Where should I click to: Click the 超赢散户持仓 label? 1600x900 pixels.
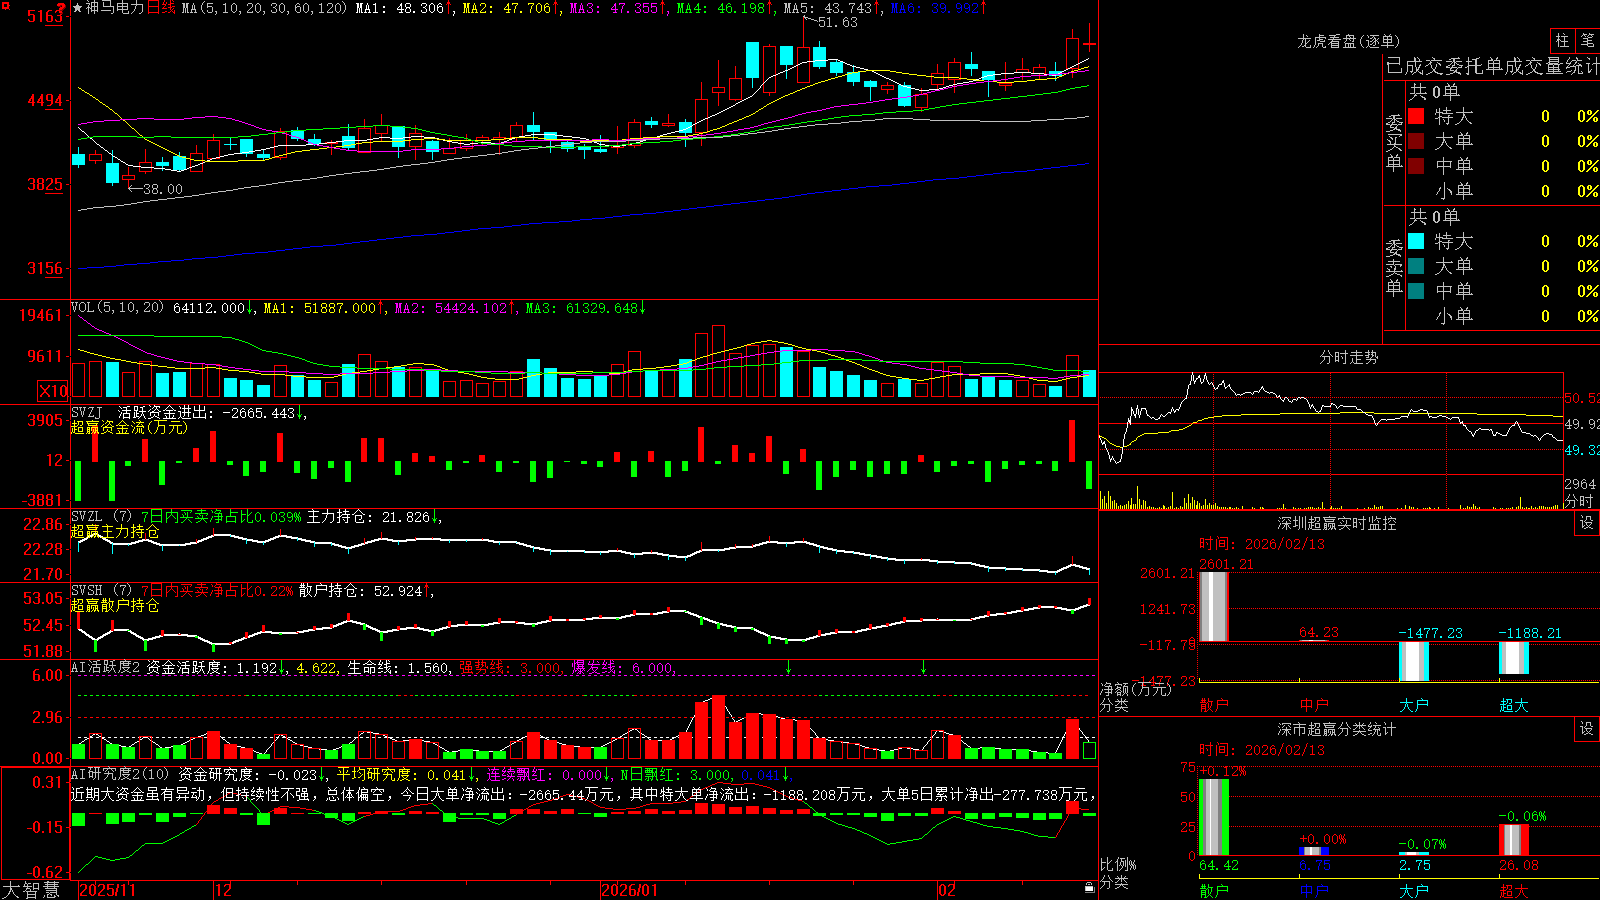pyautogui.click(x=115, y=605)
